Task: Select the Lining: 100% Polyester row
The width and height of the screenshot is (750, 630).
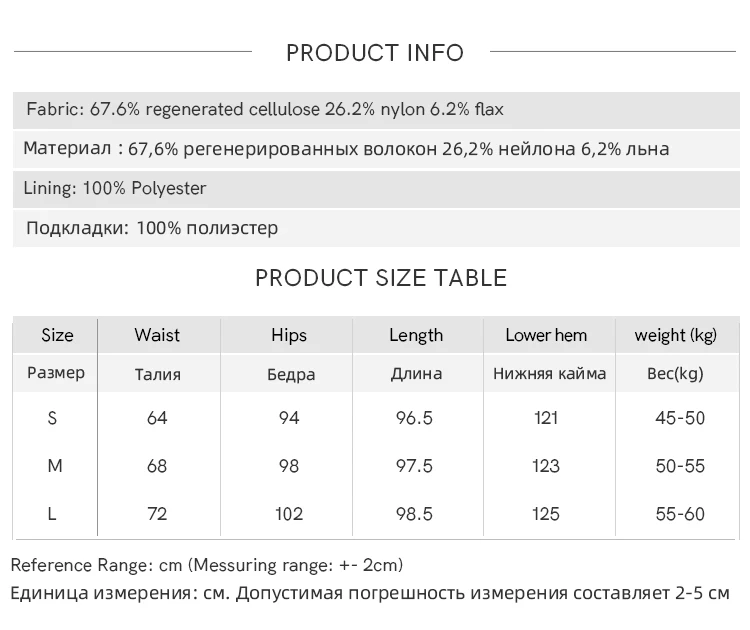Action: pyautogui.click(x=376, y=188)
